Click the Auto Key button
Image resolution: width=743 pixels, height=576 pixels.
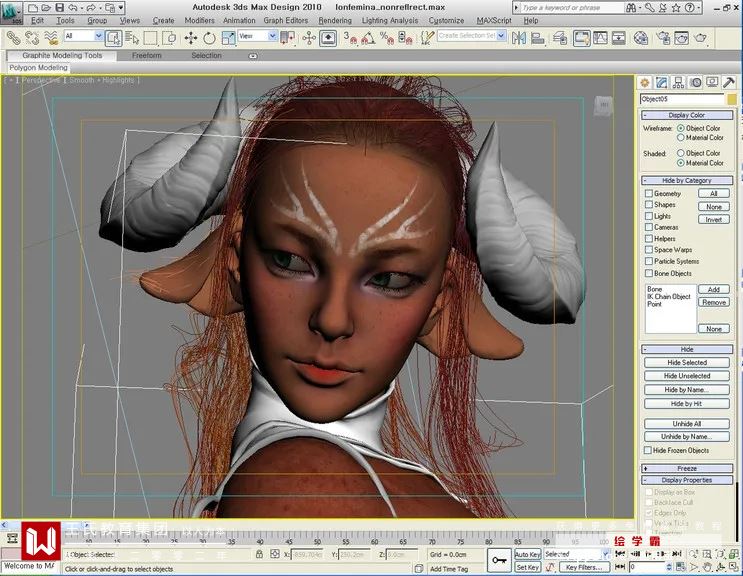tap(527, 554)
